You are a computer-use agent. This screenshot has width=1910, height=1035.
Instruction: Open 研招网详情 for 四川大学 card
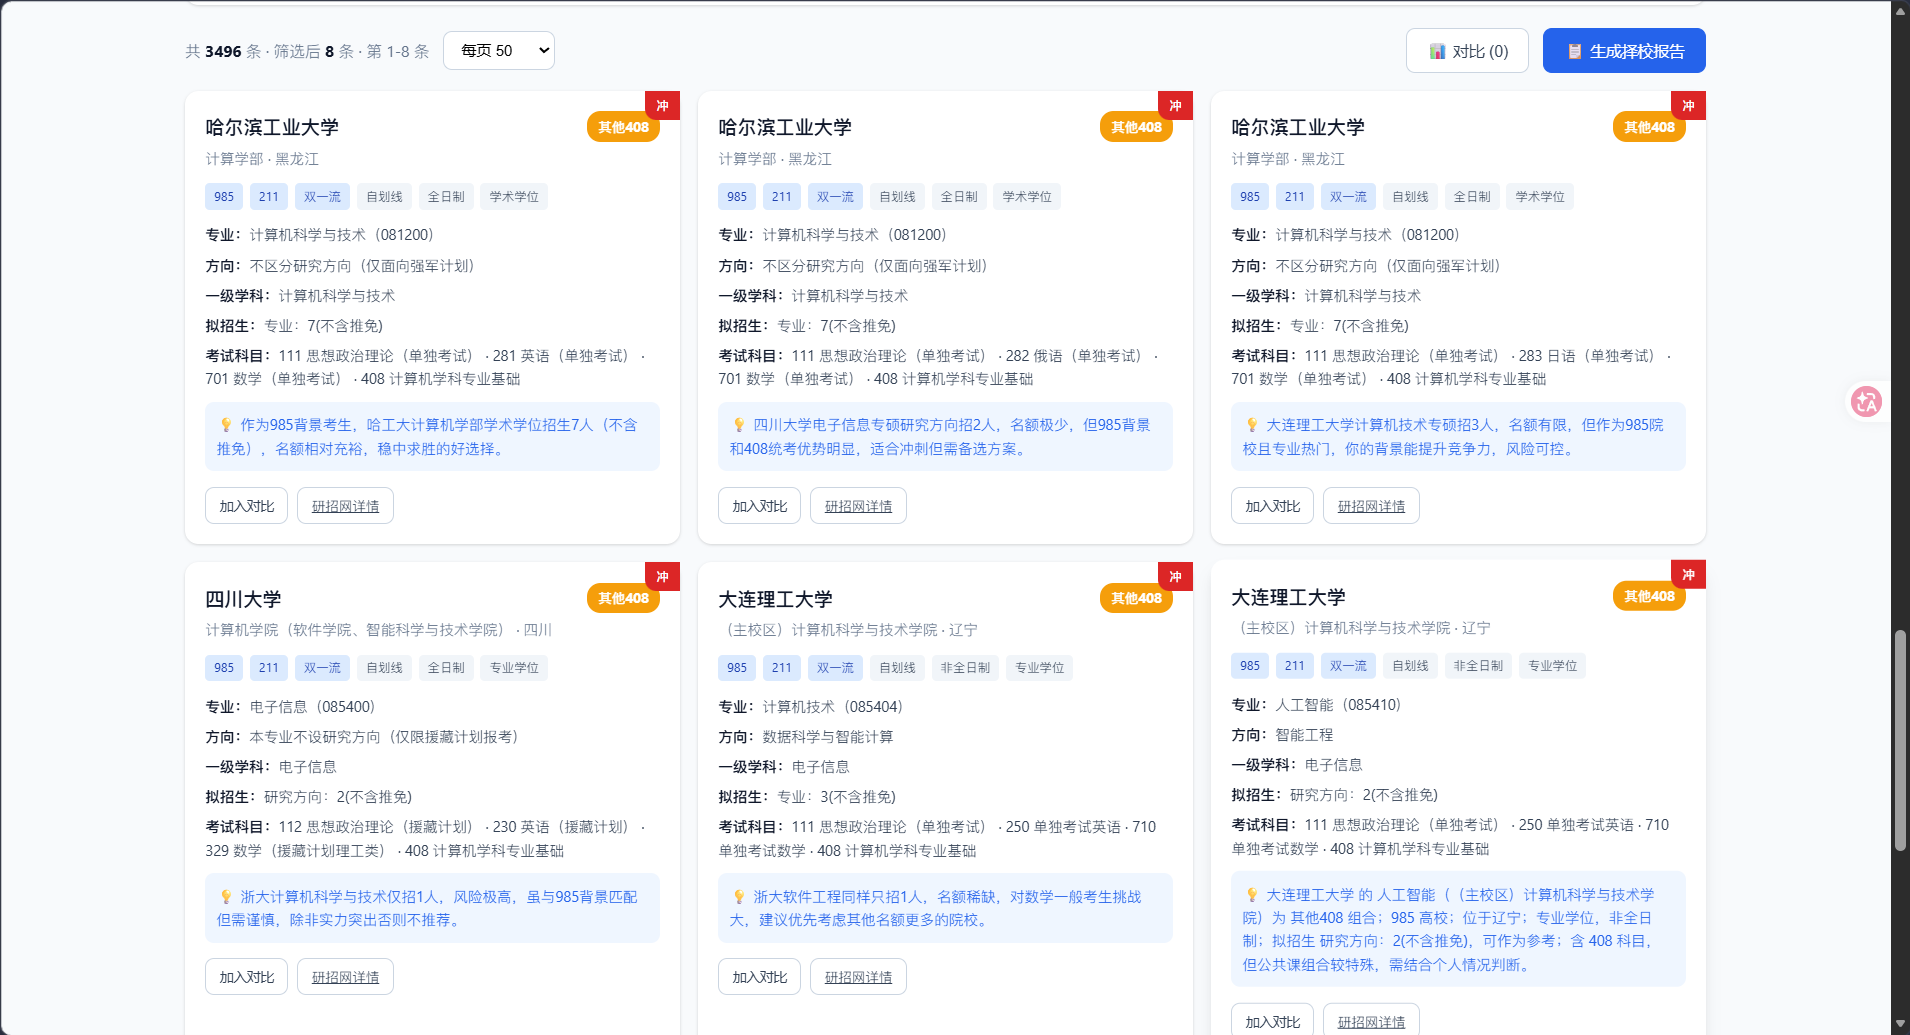[345, 977]
